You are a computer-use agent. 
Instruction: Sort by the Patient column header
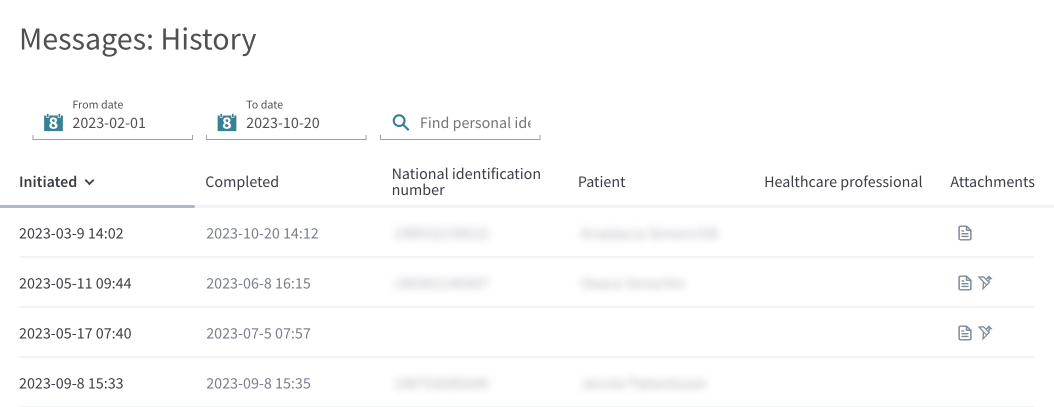602,182
